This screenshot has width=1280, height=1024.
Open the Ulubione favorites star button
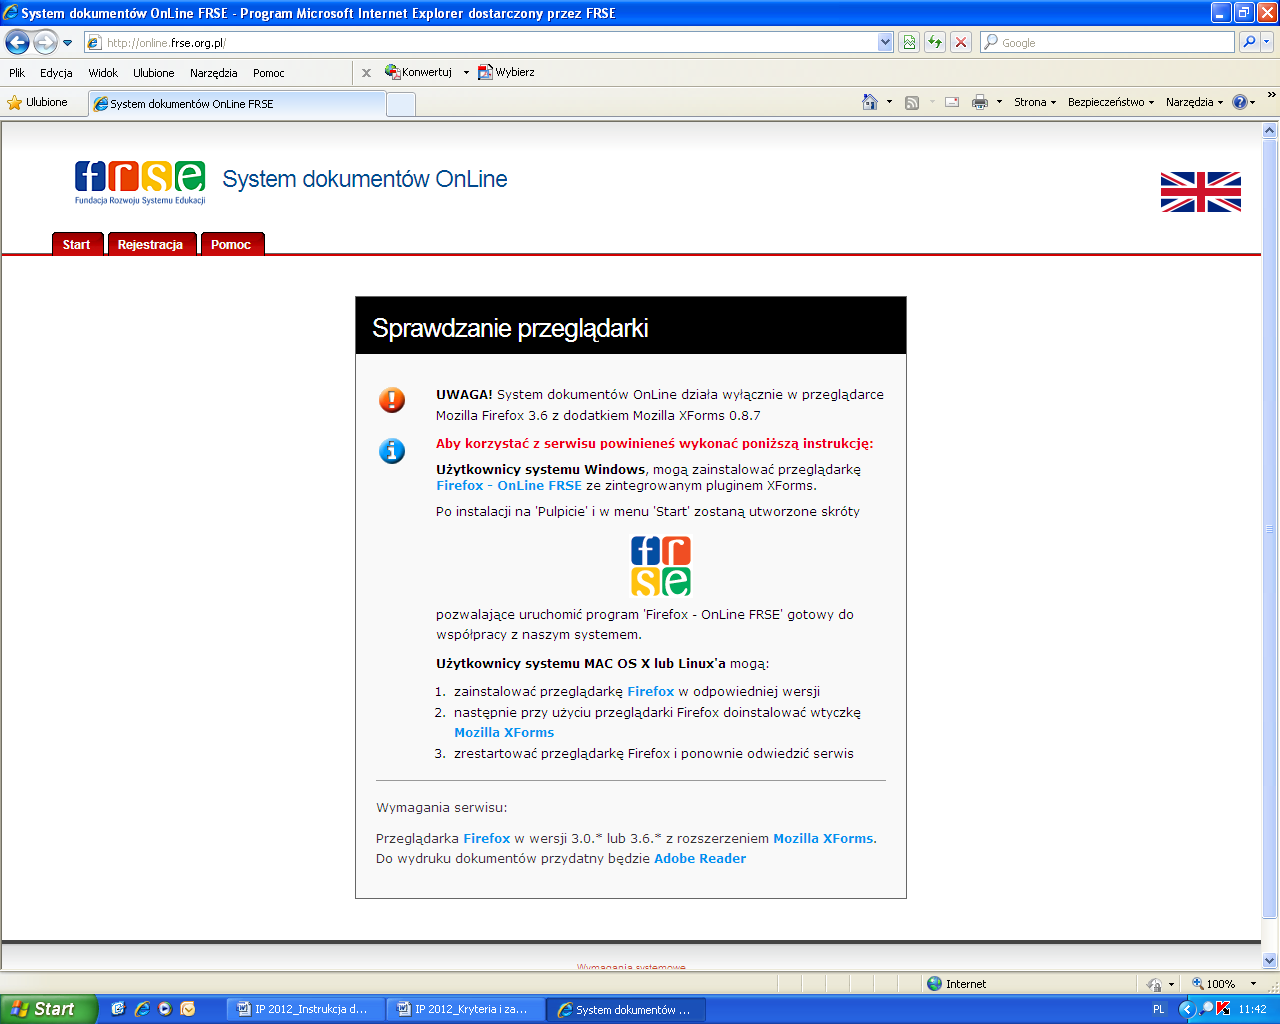(37, 102)
